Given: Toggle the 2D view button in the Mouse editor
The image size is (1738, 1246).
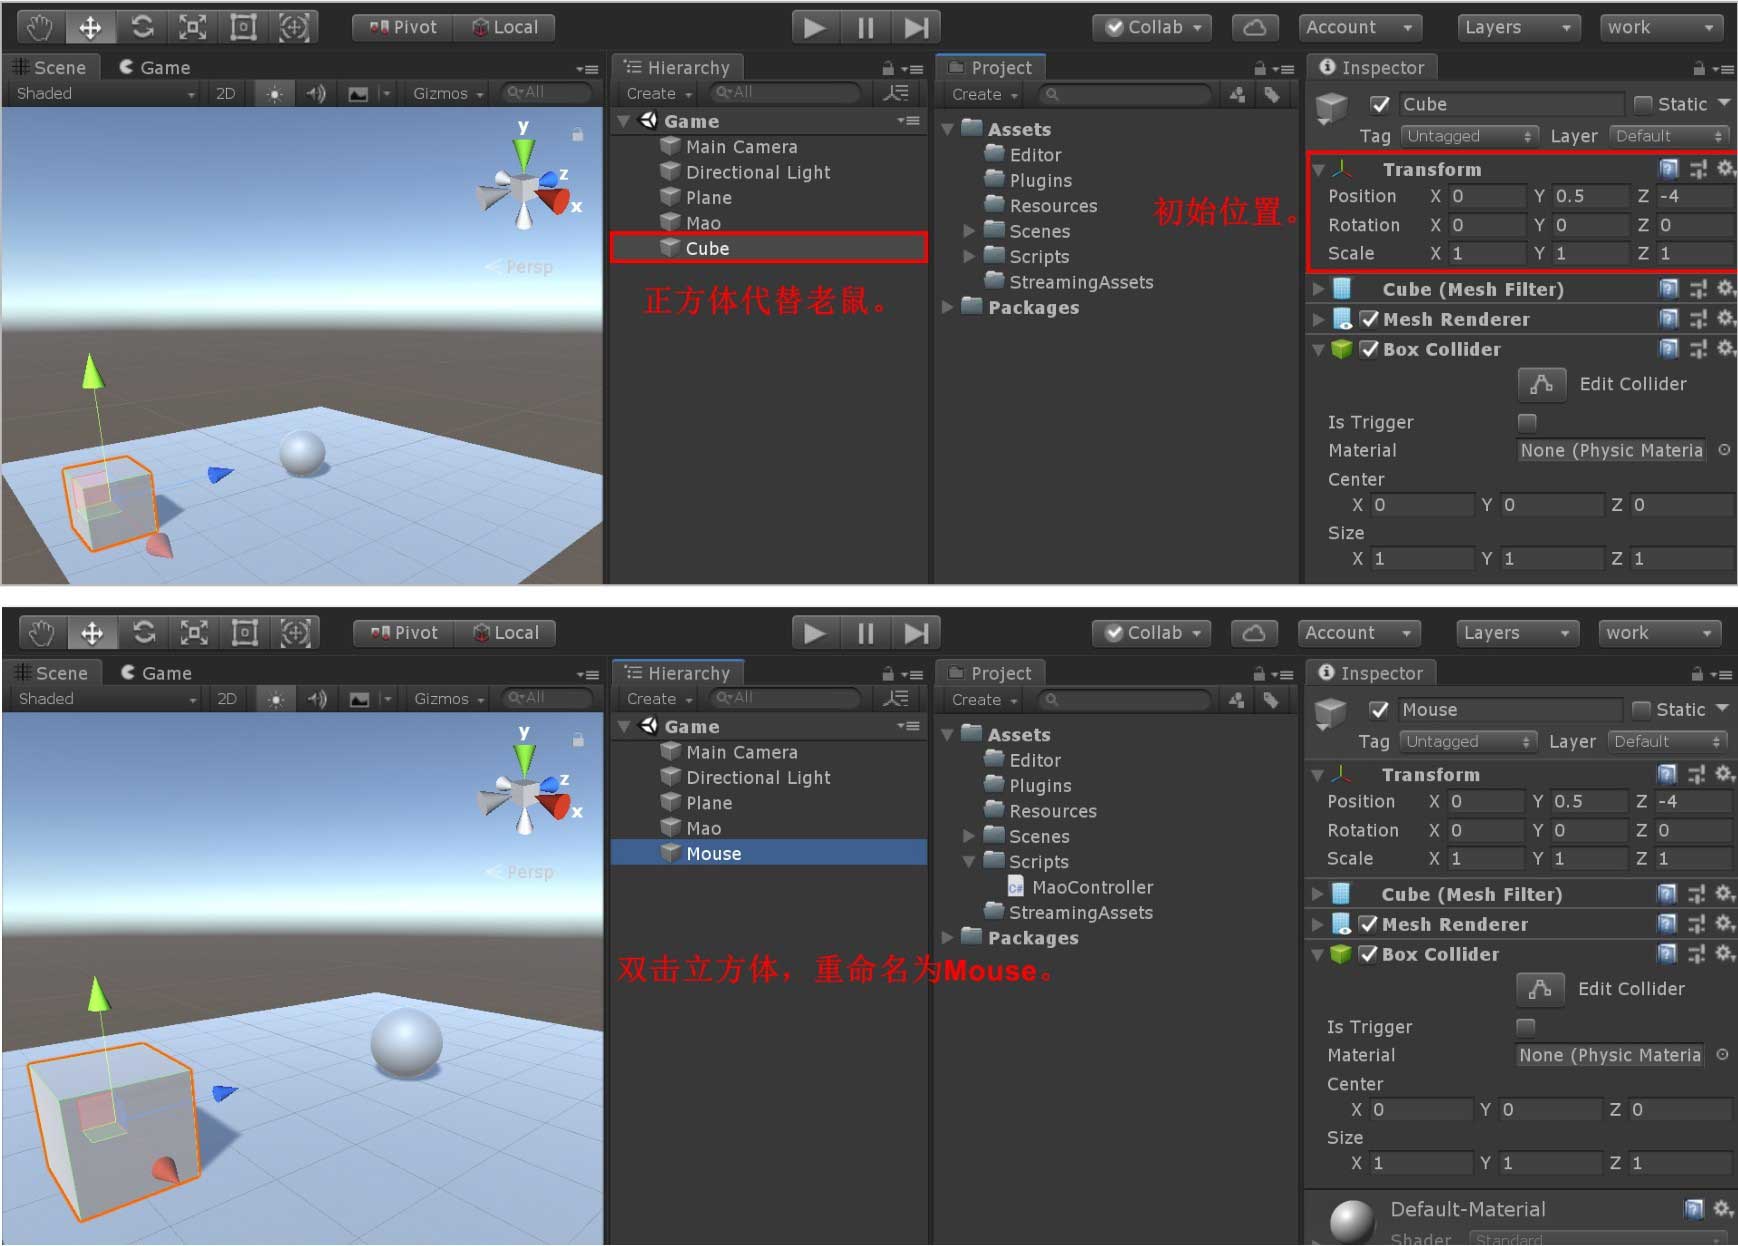Looking at the screenshot, I should 227,698.
